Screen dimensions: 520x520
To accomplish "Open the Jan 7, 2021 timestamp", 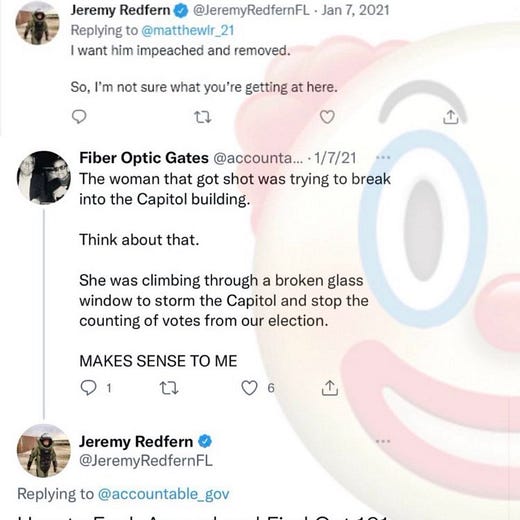I will pyautogui.click(x=355, y=10).
